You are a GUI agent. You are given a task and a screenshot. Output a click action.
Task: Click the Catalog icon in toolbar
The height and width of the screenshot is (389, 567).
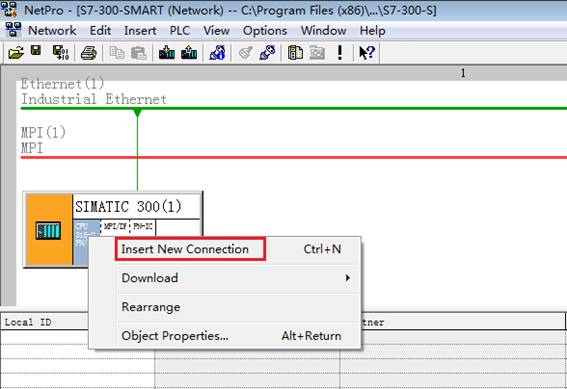295,53
